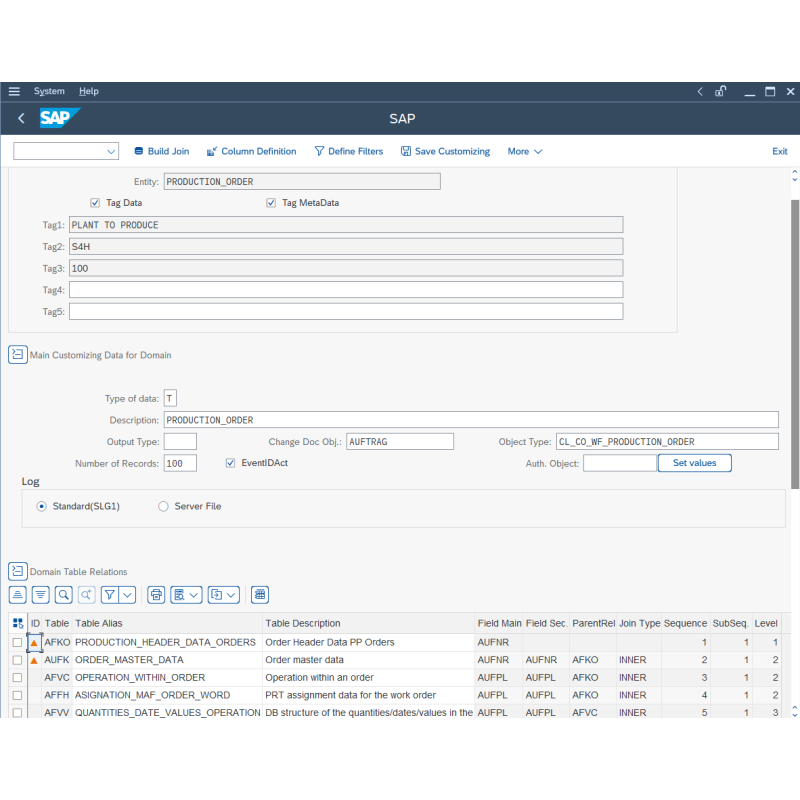This screenshot has height=800, width=800.
Task: Click the Tag1 field PLANT TO PRODUCE
Action: [346, 224]
